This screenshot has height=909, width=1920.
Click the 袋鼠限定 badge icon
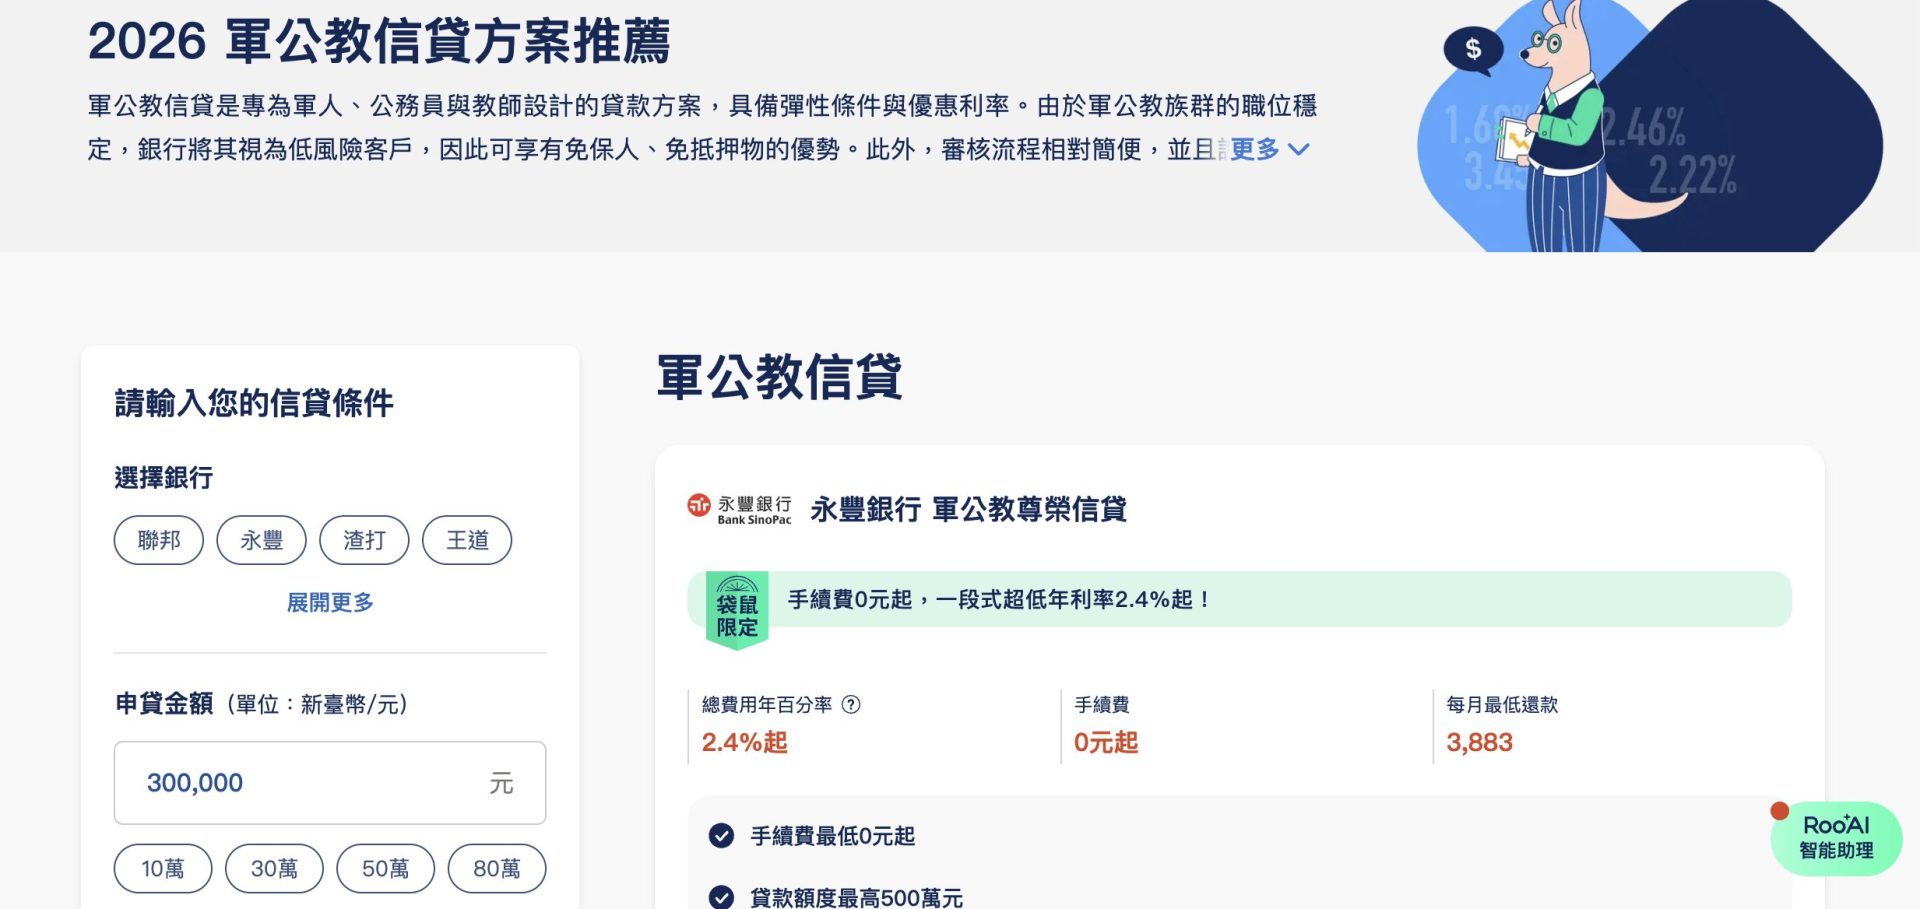736,604
